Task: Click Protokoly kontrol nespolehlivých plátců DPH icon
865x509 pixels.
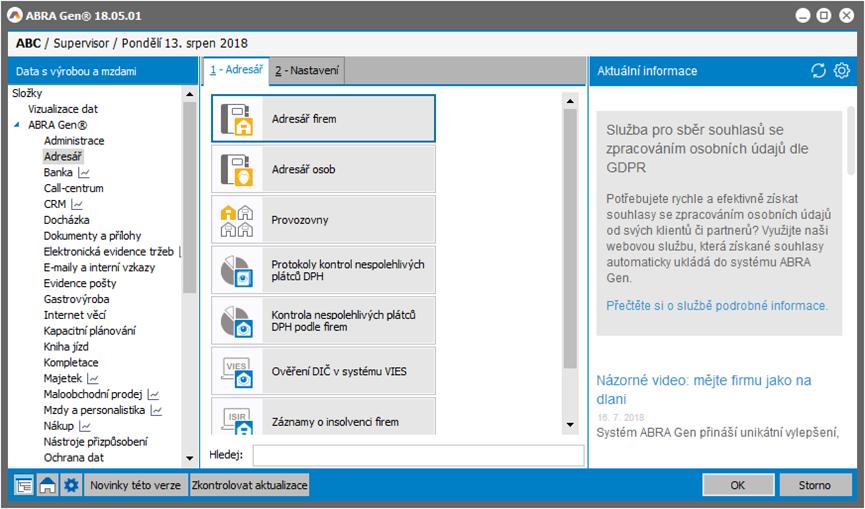Action: click(x=237, y=270)
